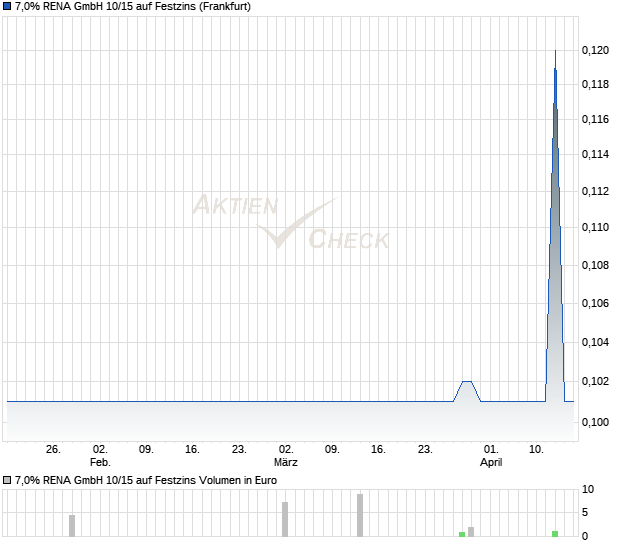Click the 'Feb.' month label
620x546 pixels.
100,462
